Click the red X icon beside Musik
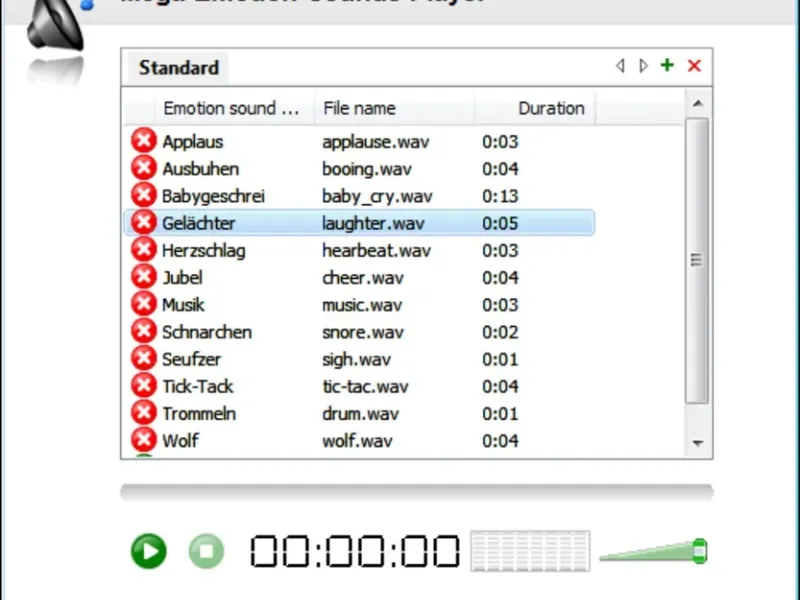Image resolution: width=800 pixels, height=600 pixels. tap(144, 304)
